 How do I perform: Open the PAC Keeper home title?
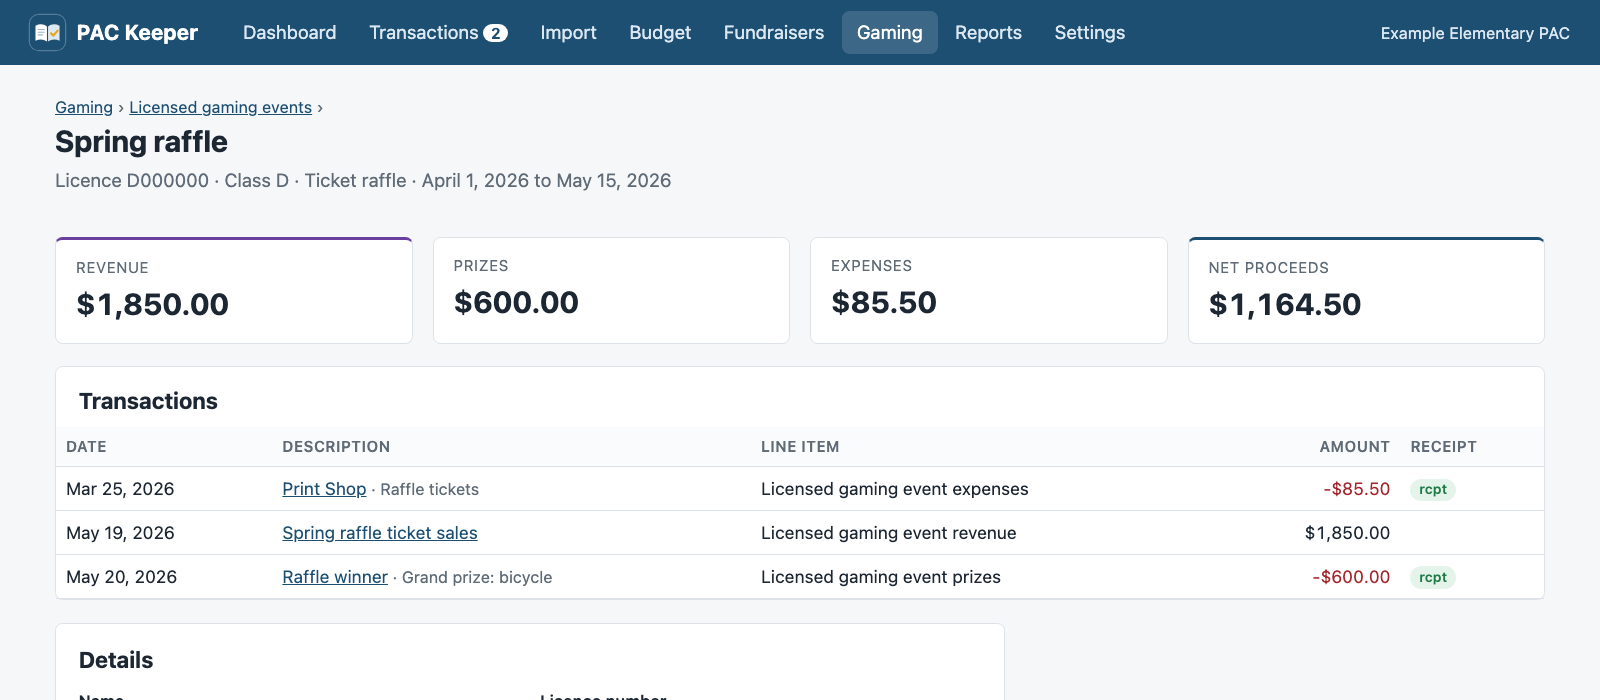pos(137,33)
